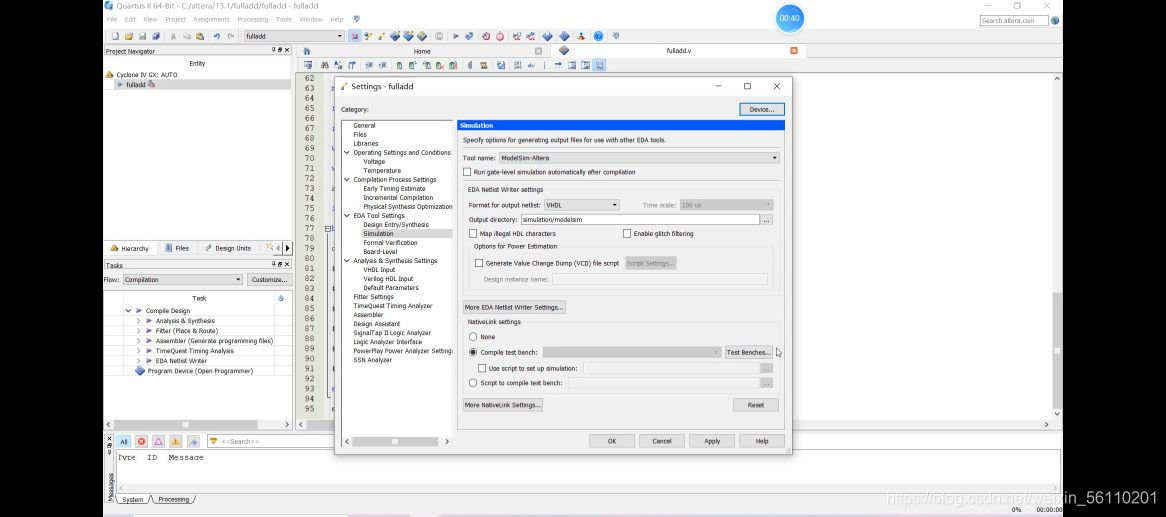Screen dimensions: 1166x517
Task: Click the binoculars Find icon in the editor toolbar
Action: coord(324,65)
